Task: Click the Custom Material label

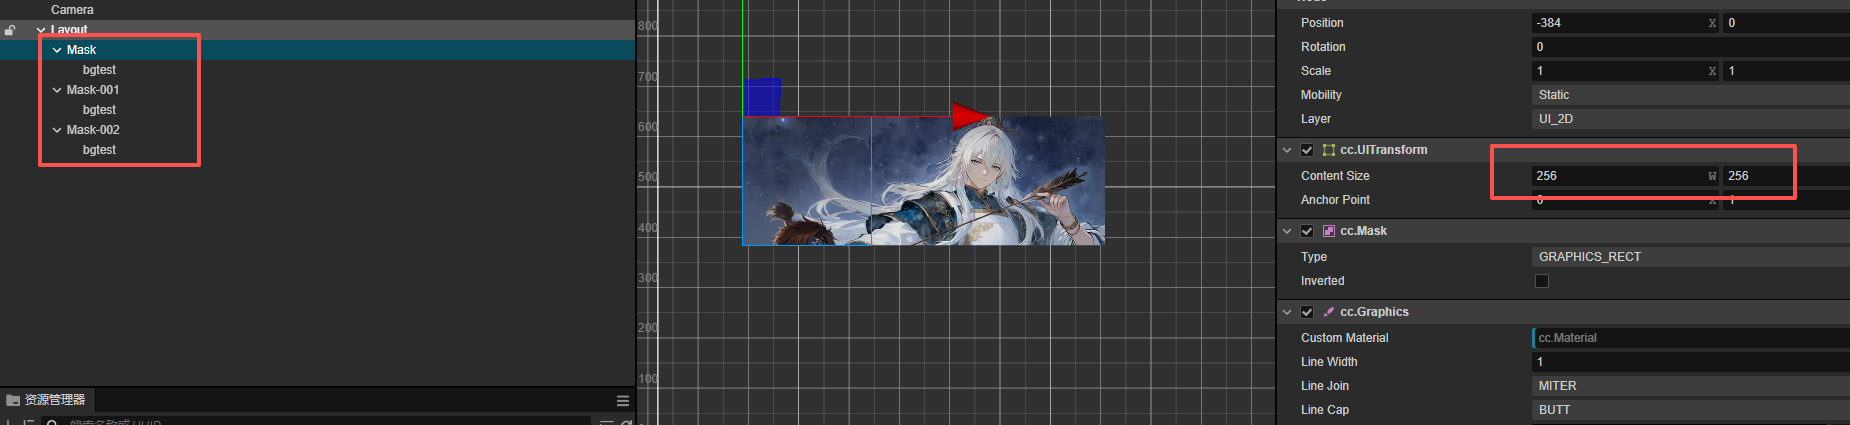Action: pyautogui.click(x=1344, y=338)
